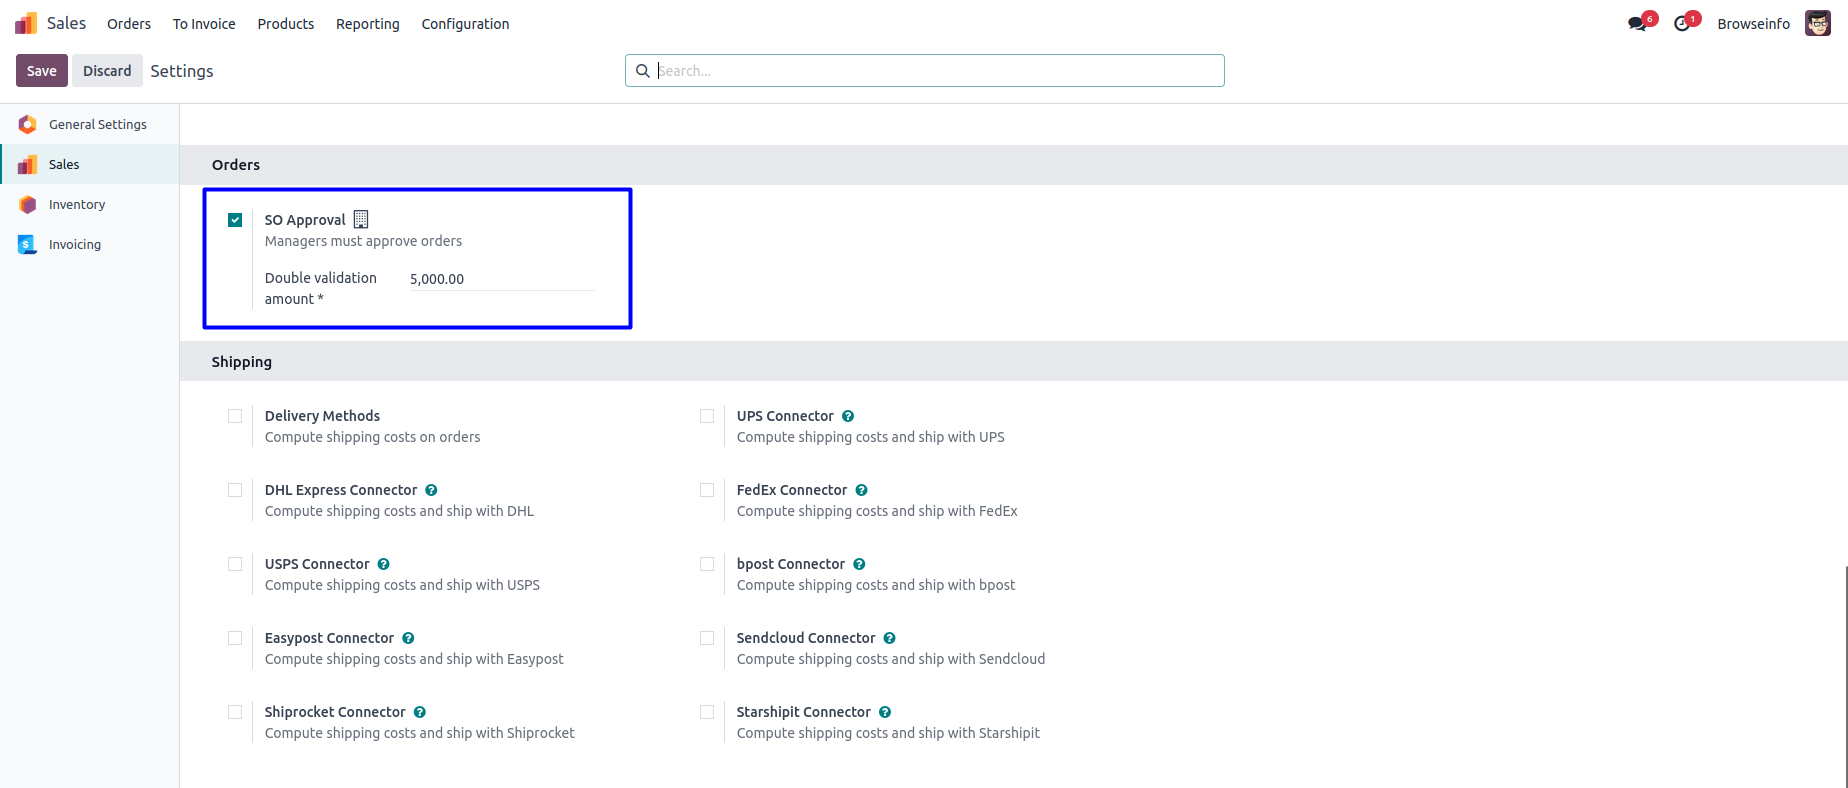The width and height of the screenshot is (1848, 788).
Task: Click the user avatar picture
Action: (x=1817, y=23)
